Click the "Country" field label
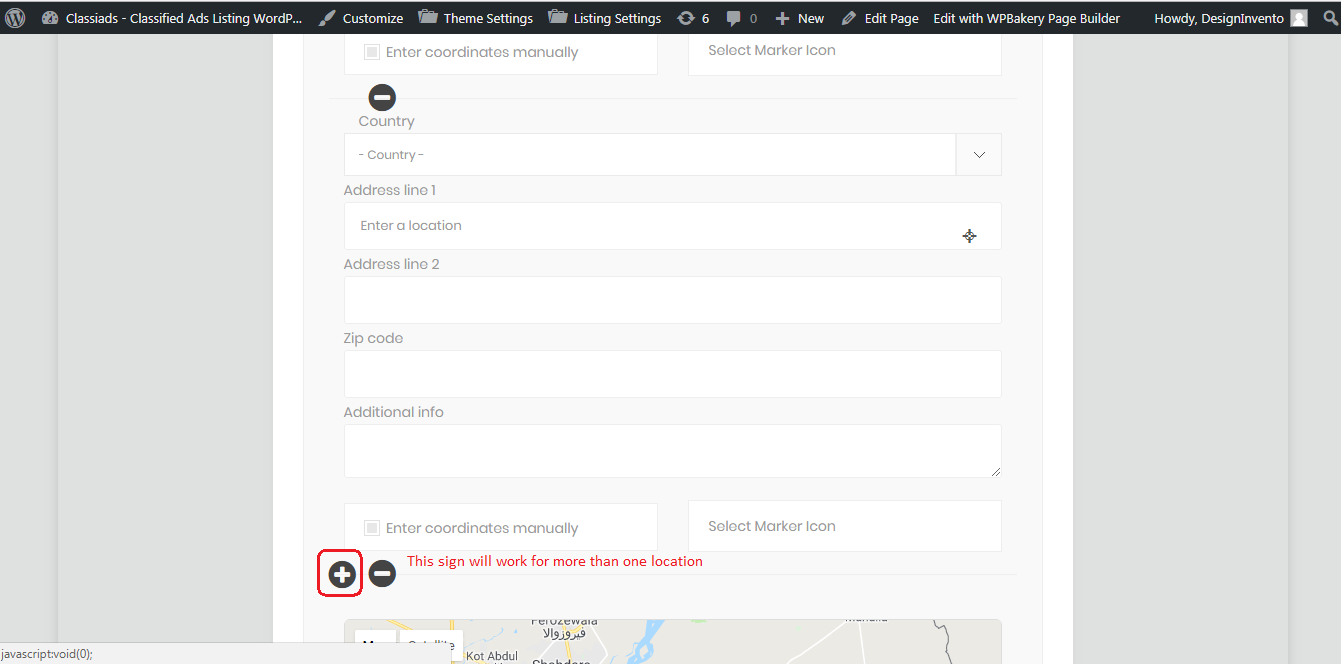This screenshot has width=1341, height=664. 387,121
